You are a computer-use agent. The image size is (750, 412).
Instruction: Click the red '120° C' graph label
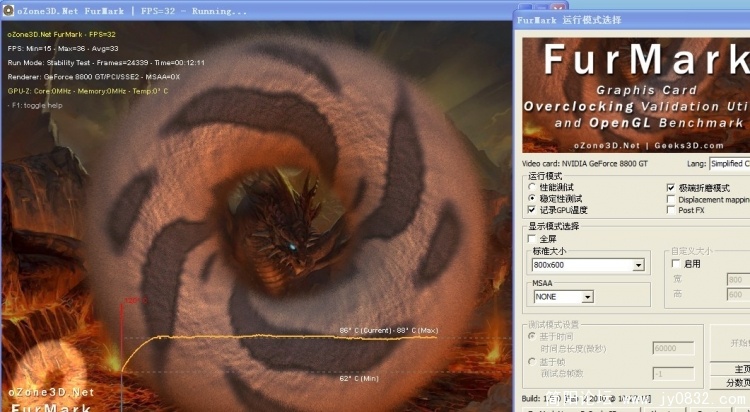point(136,301)
